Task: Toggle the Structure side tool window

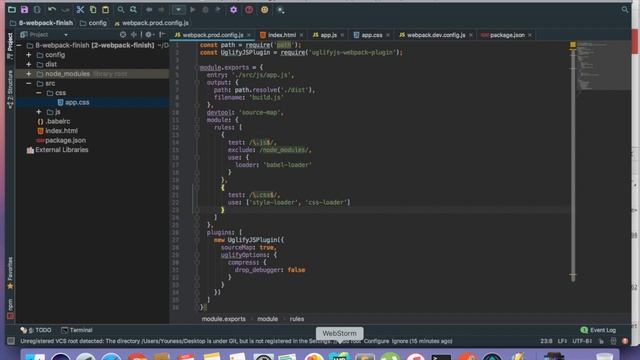Action: click(10, 89)
